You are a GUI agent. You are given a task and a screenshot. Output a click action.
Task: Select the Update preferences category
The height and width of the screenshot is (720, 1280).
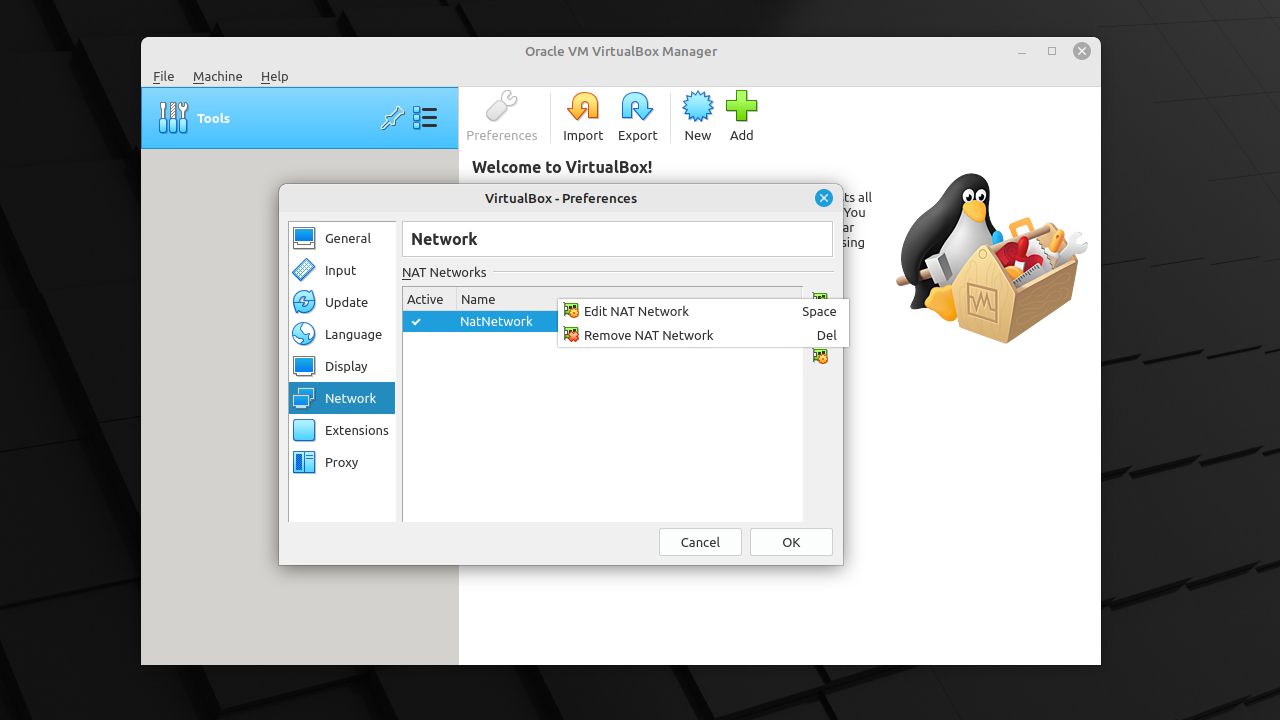[342, 302]
